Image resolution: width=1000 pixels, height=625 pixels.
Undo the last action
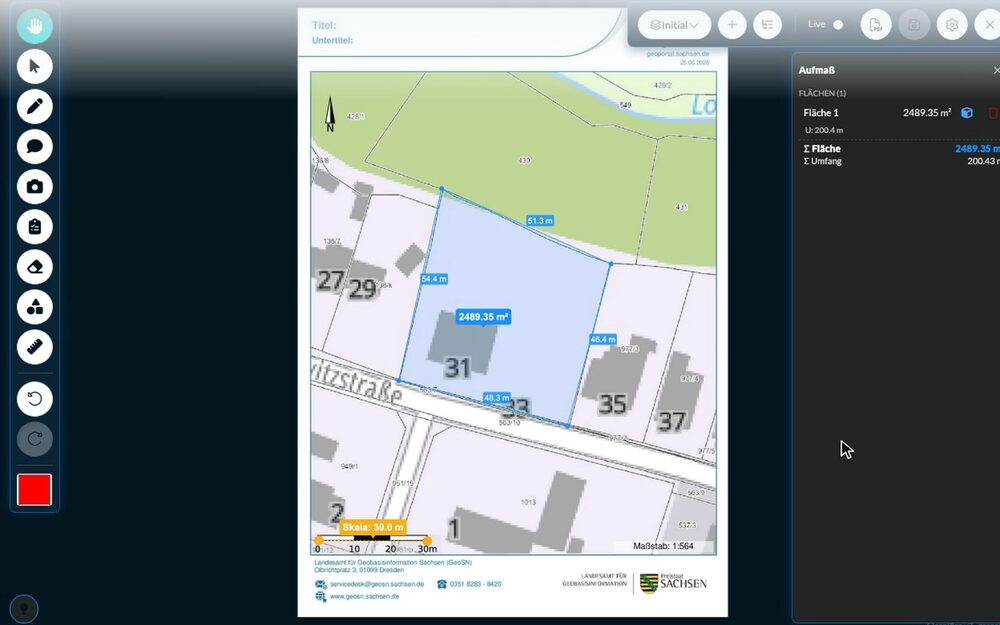point(34,399)
